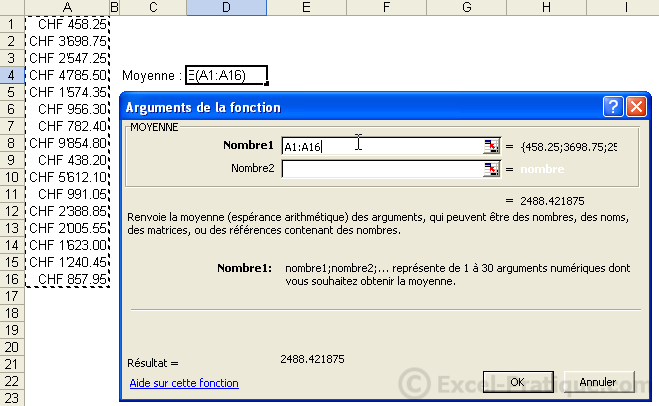This screenshot has width=659, height=406.
Task: Select column H header
Action: [x=546, y=7]
